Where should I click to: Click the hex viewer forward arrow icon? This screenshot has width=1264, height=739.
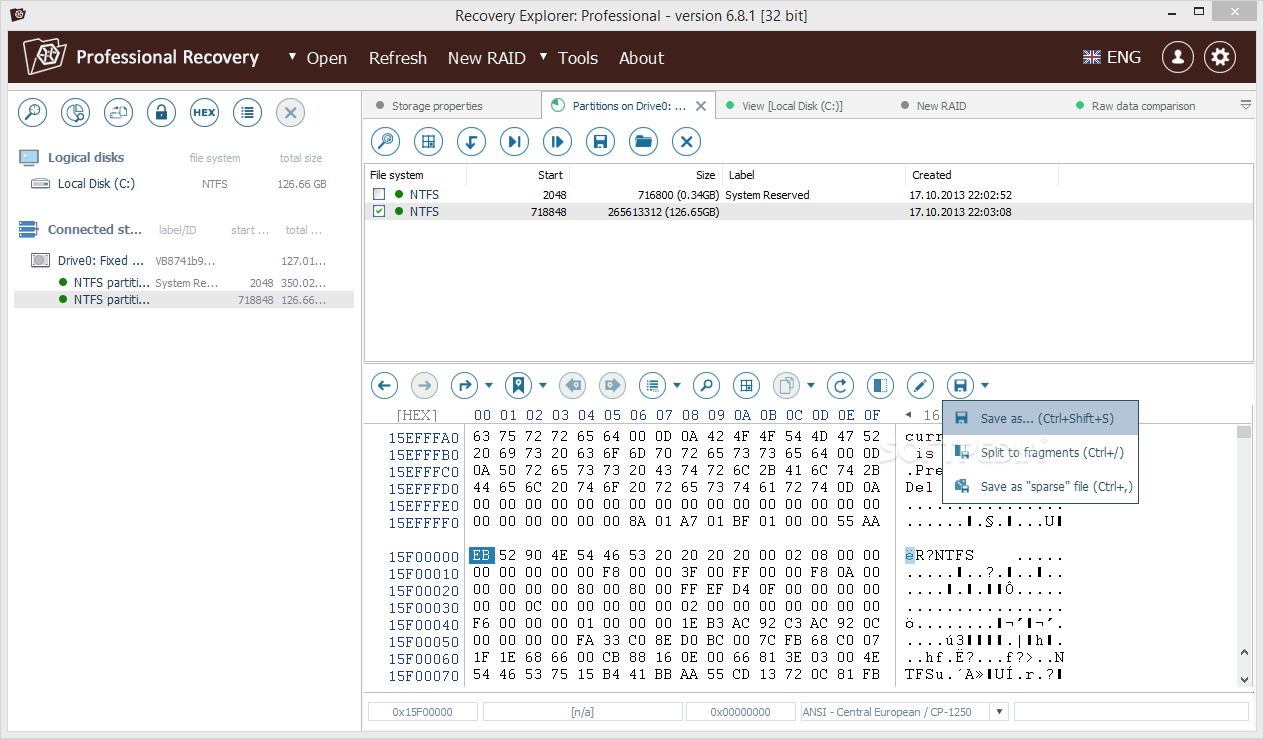424,385
